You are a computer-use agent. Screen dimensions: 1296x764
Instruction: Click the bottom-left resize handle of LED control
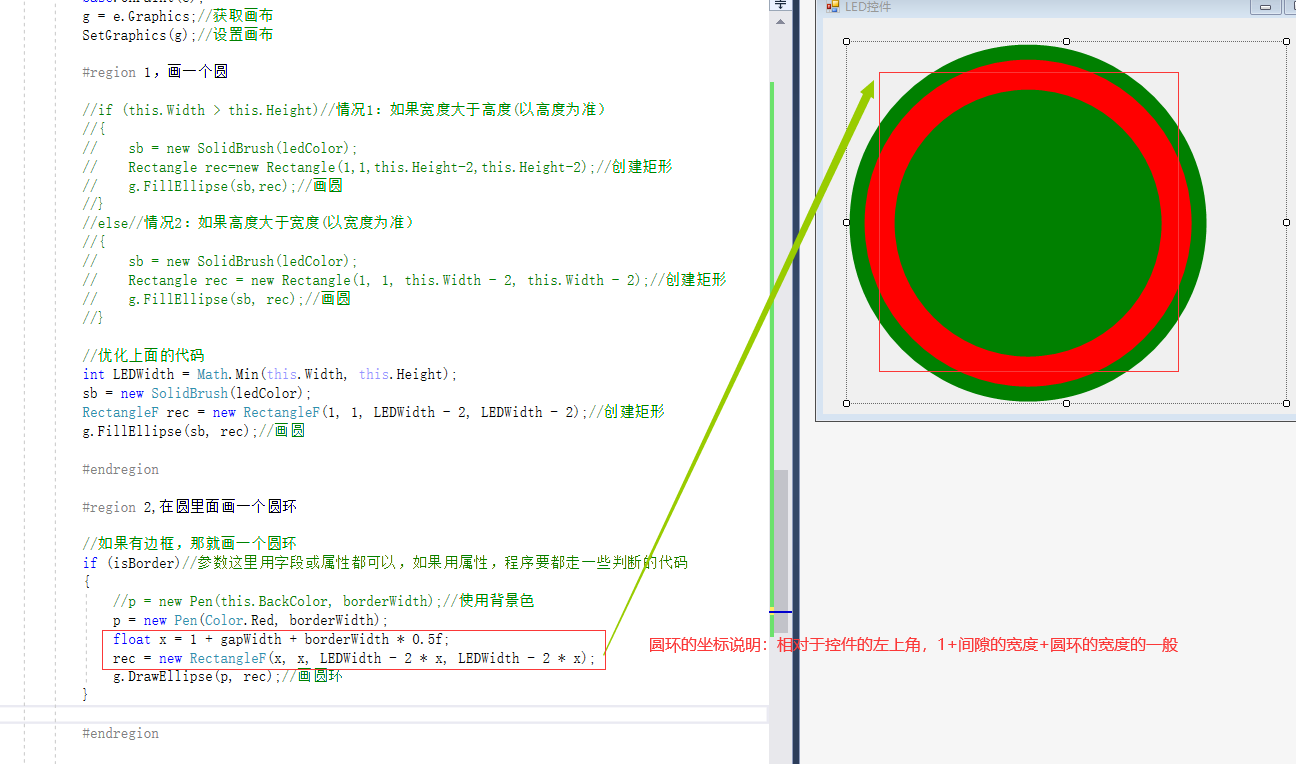[847, 403]
